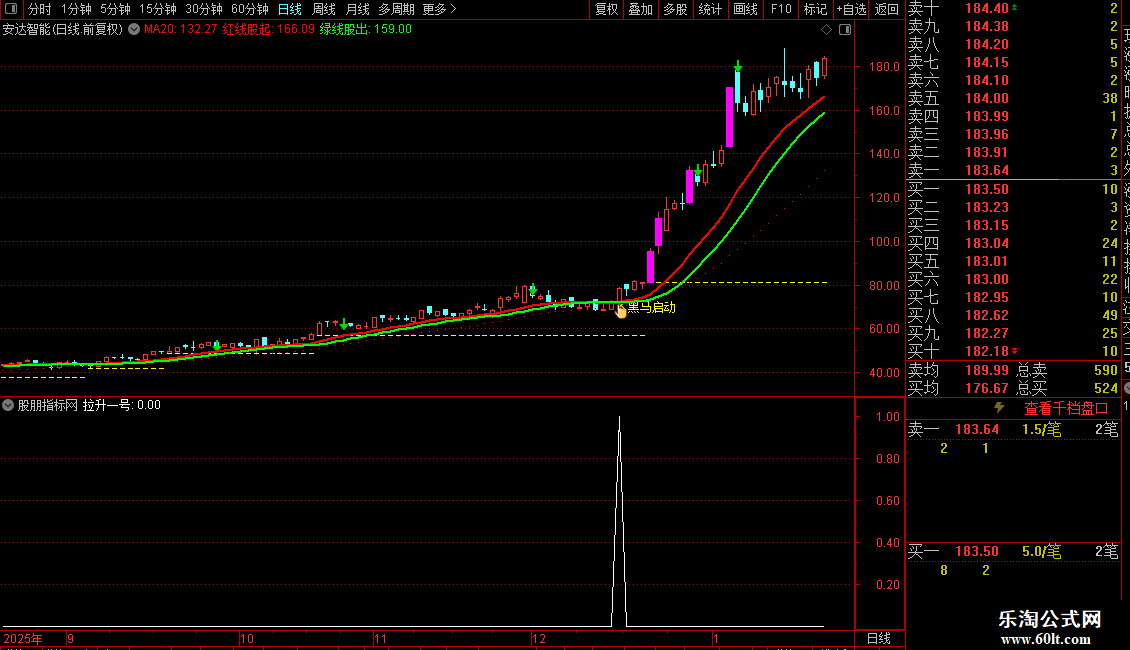Click the white spike peak in the sub-chart

[619, 418]
